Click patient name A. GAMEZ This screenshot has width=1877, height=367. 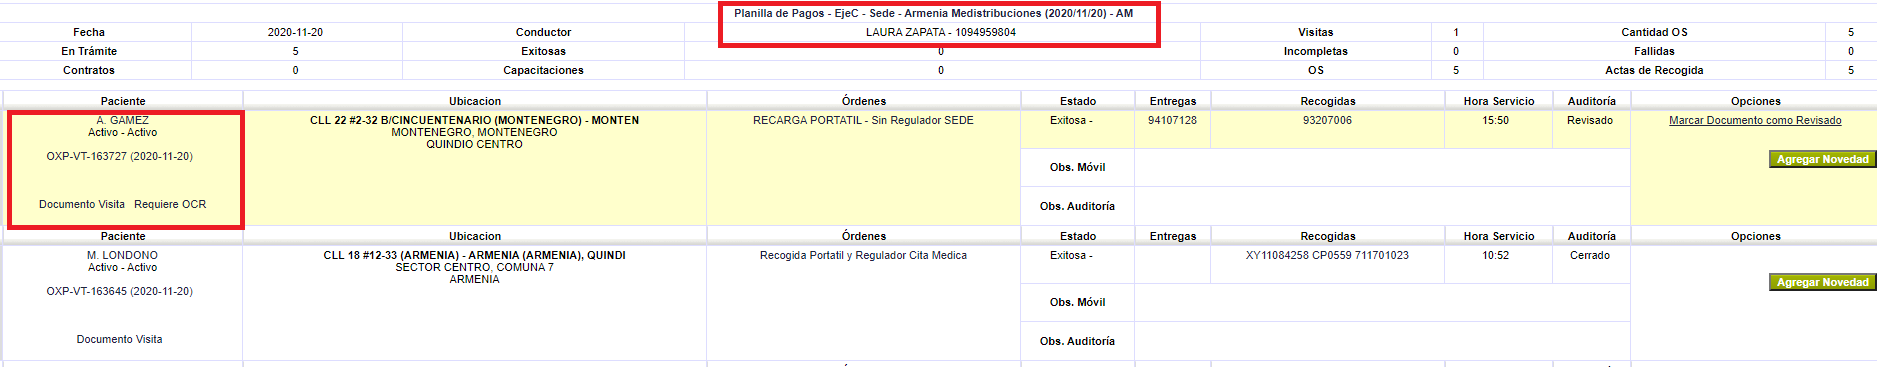(122, 120)
